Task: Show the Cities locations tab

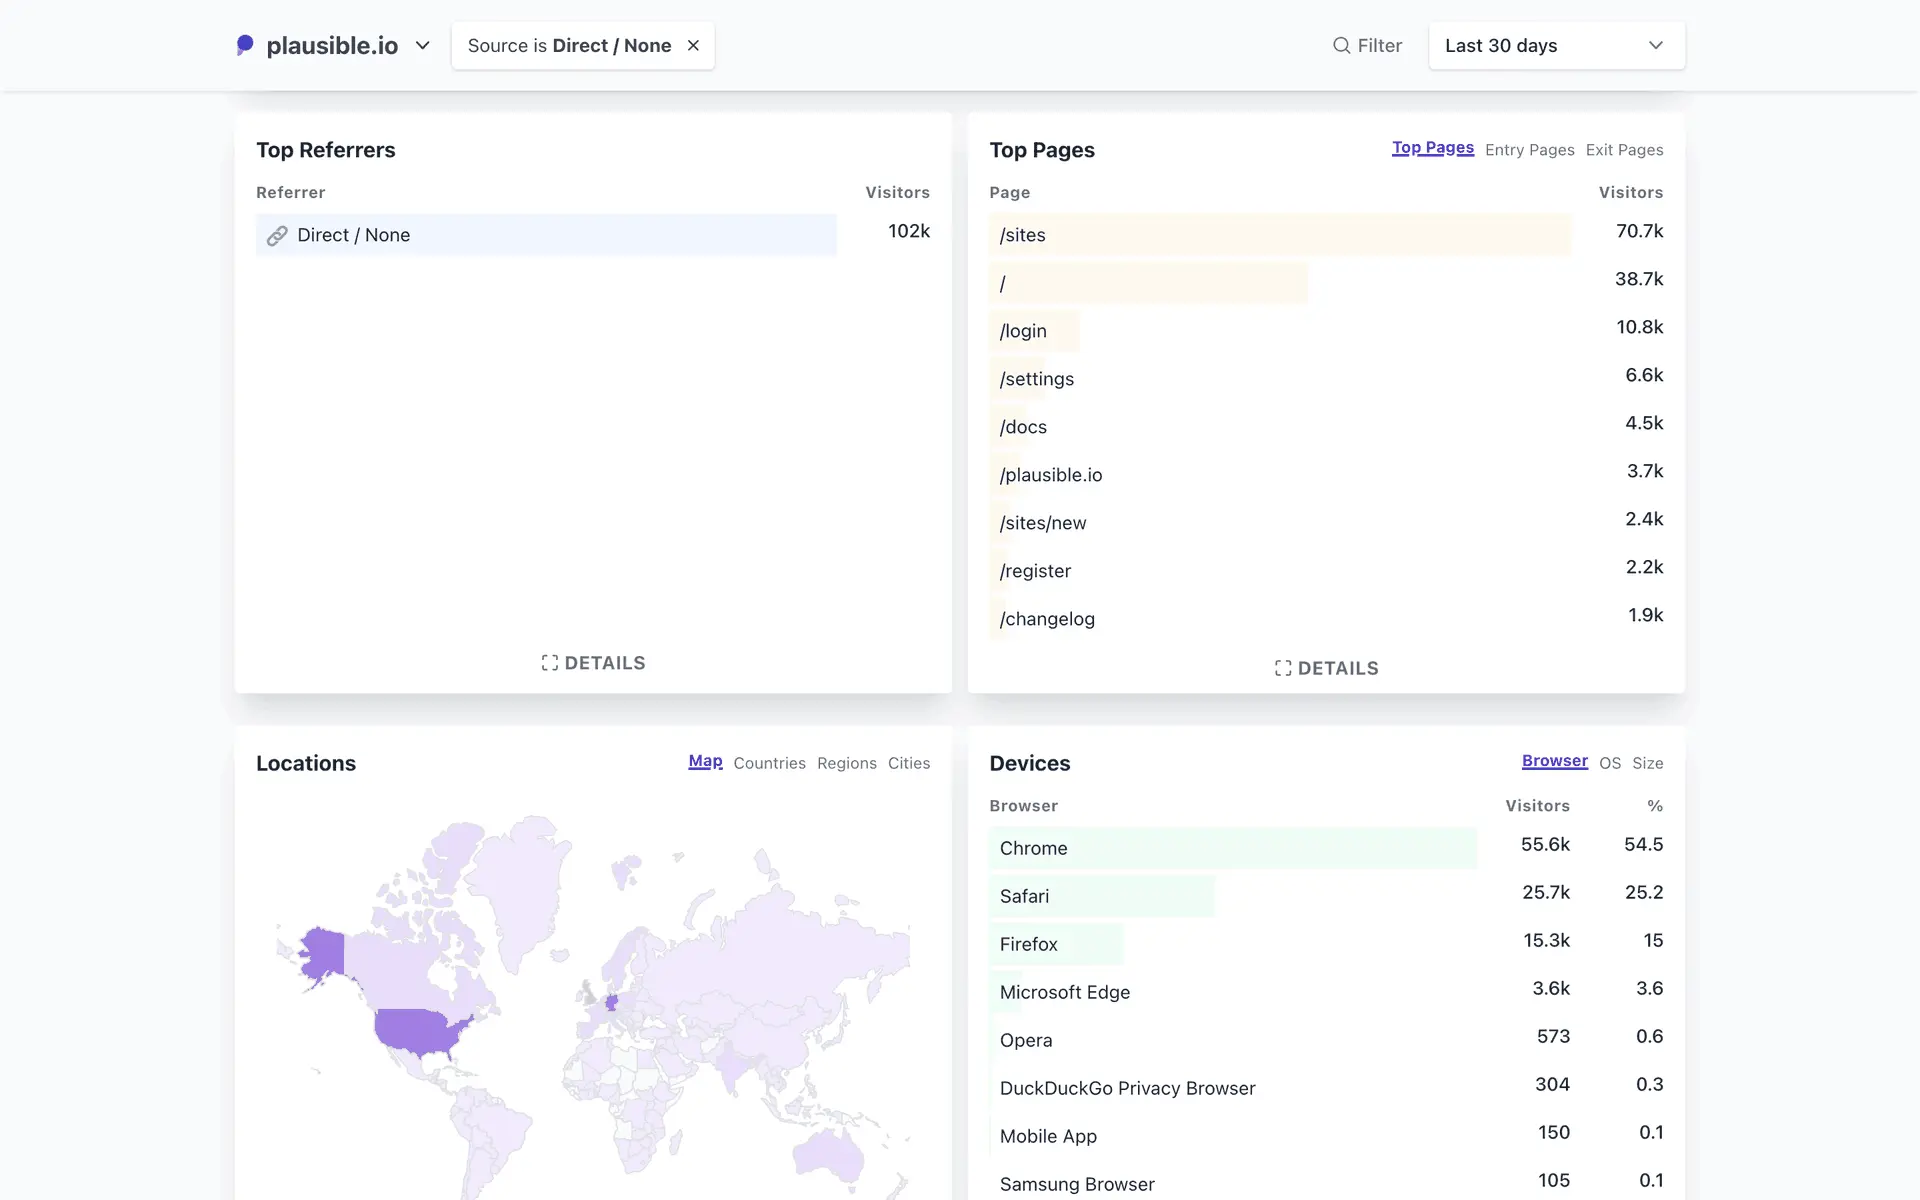Action: coord(908,763)
